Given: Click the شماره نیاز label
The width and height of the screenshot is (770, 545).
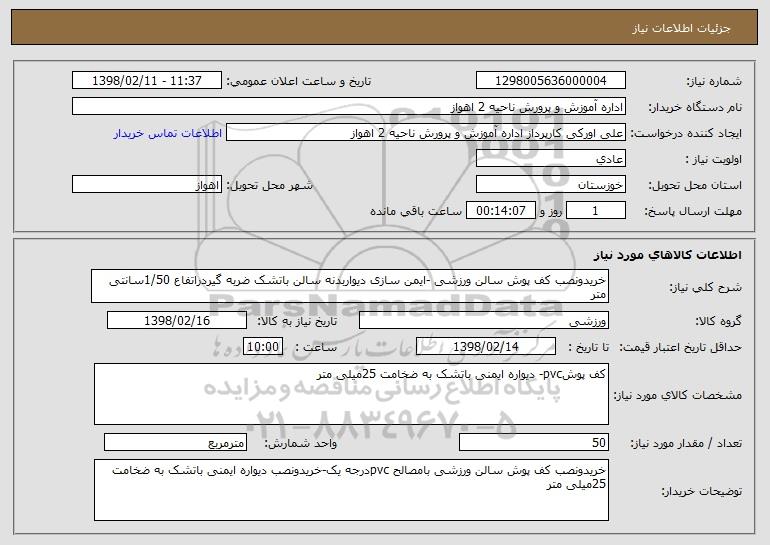Looking at the screenshot, I should [x=714, y=81].
